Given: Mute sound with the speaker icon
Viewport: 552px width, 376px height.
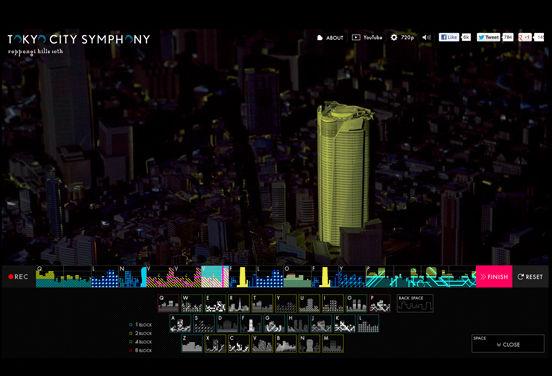Looking at the screenshot, I should (427, 37).
